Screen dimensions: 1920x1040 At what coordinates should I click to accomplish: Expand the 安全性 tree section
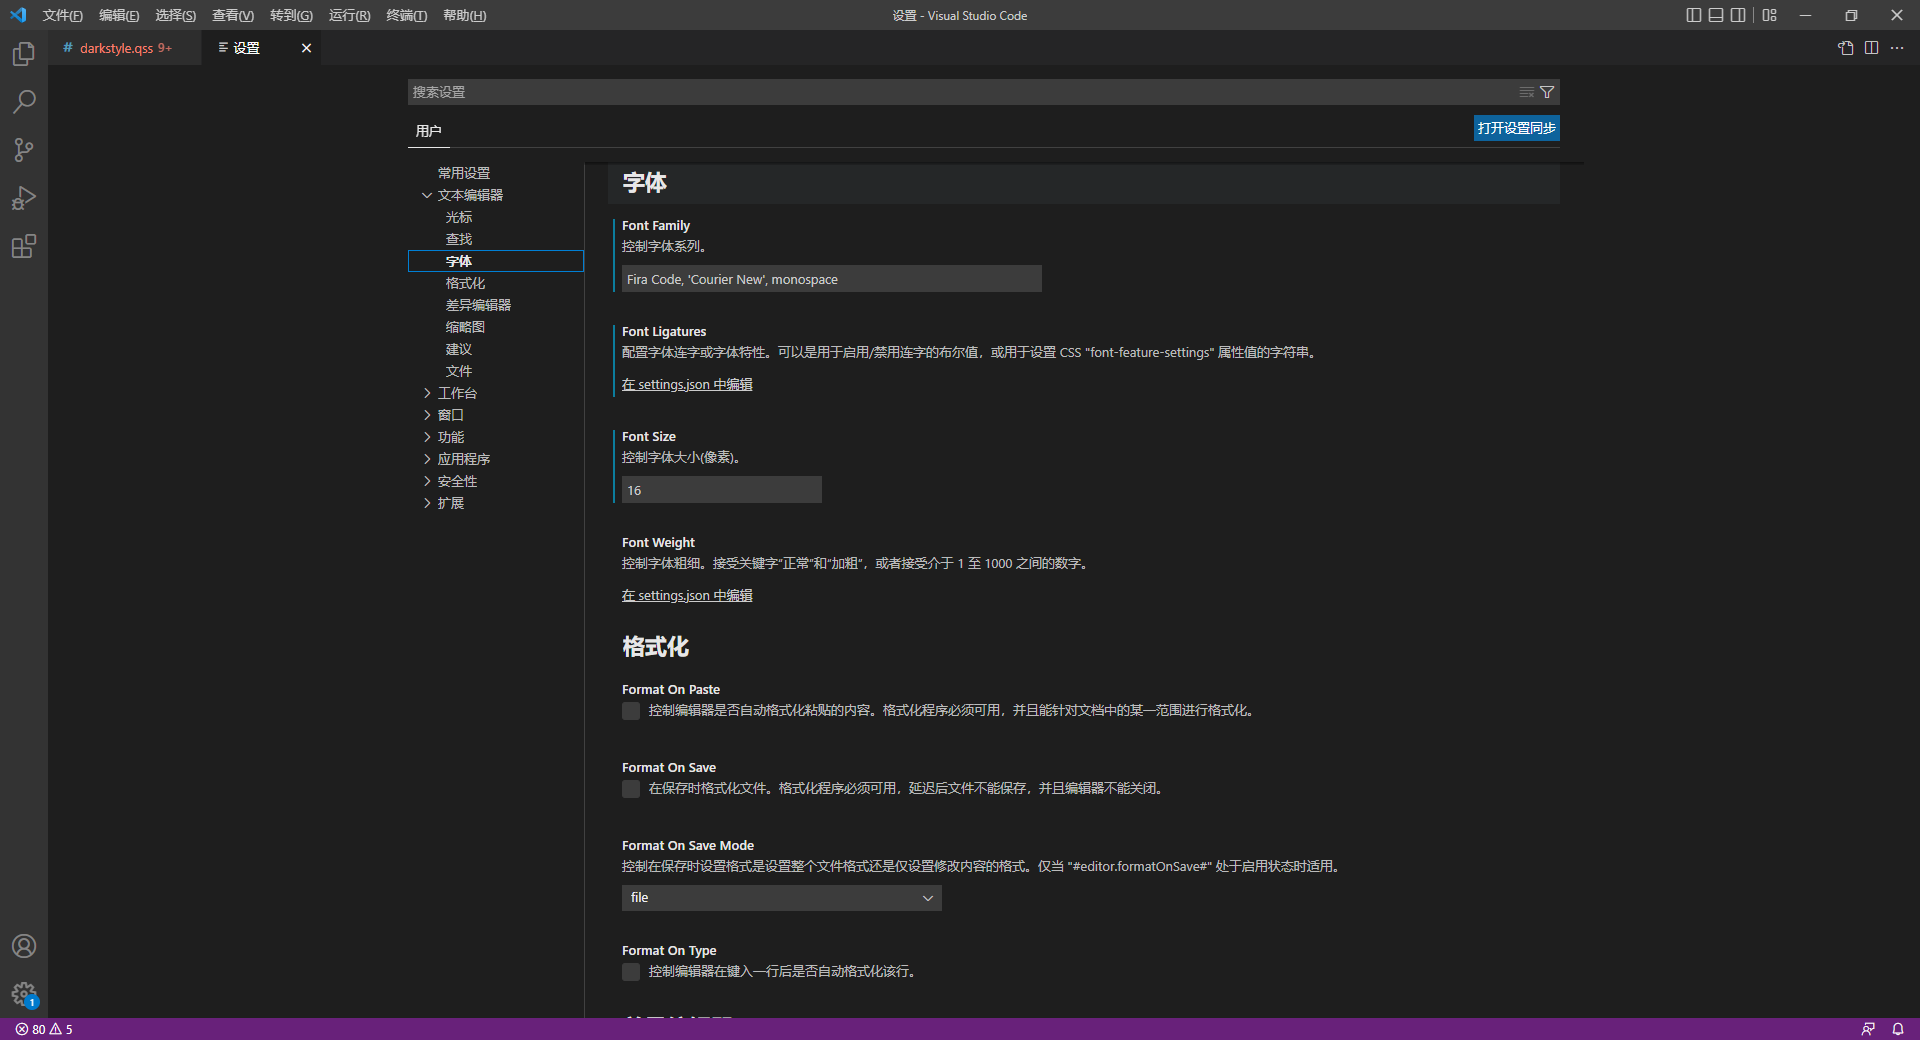[427, 481]
